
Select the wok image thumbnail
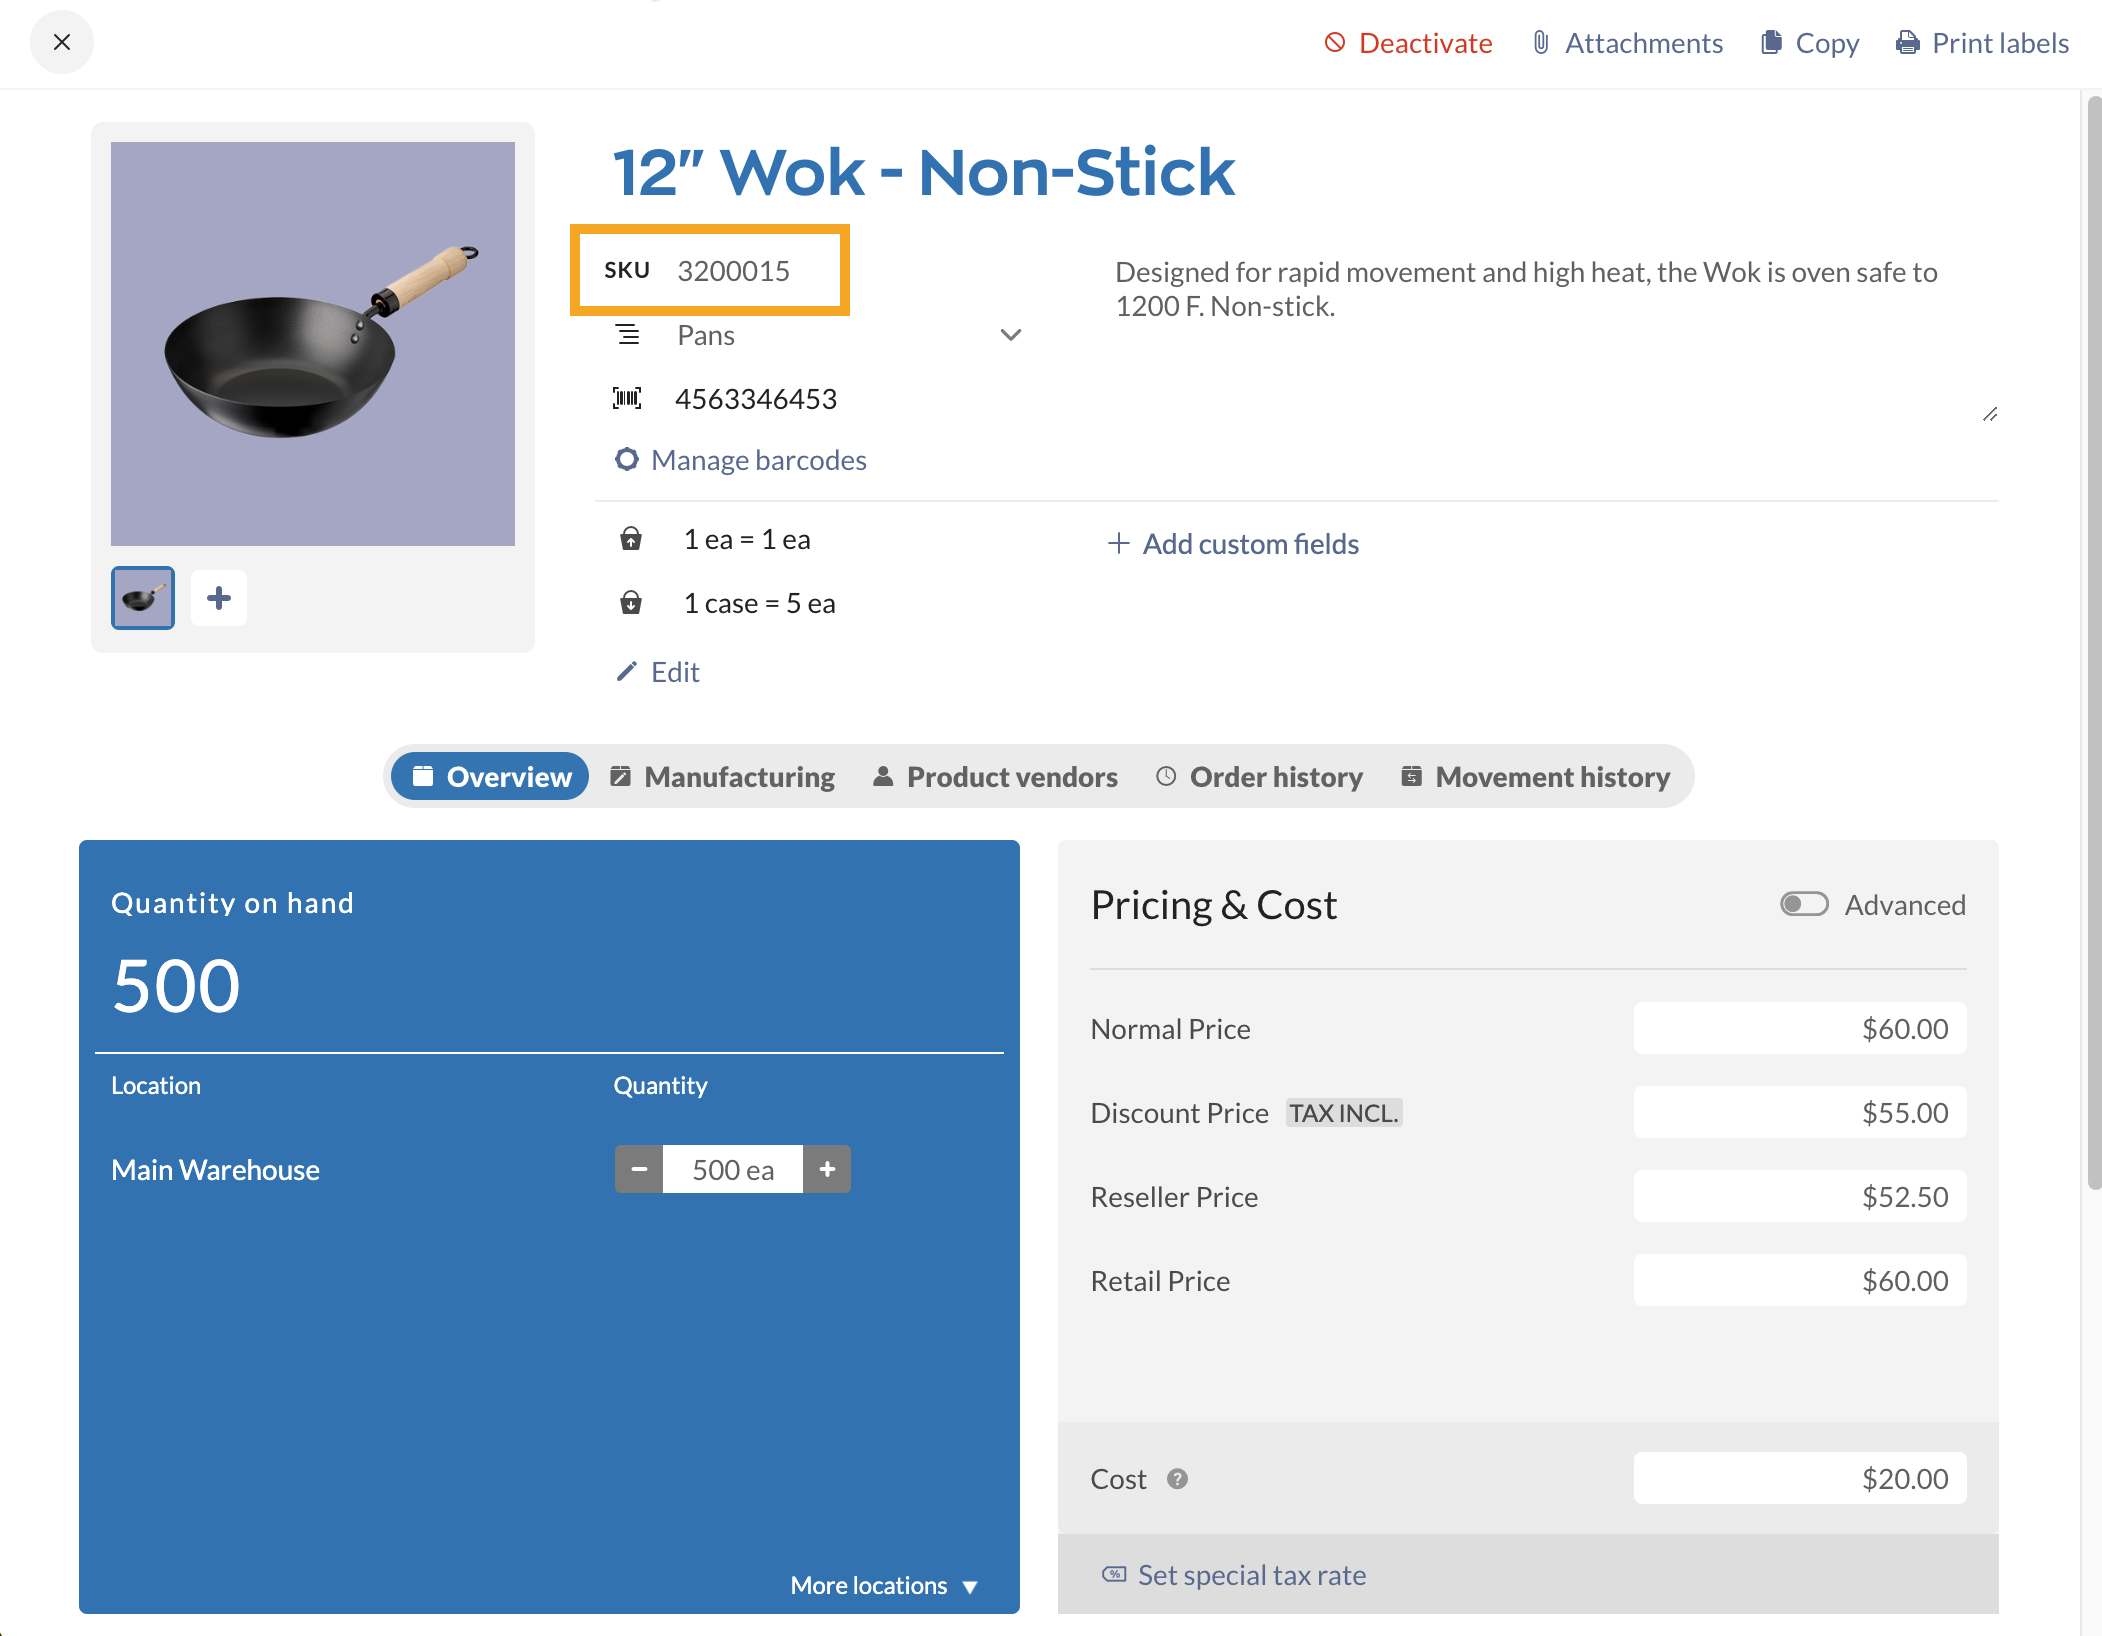click(x=143, y=598)
